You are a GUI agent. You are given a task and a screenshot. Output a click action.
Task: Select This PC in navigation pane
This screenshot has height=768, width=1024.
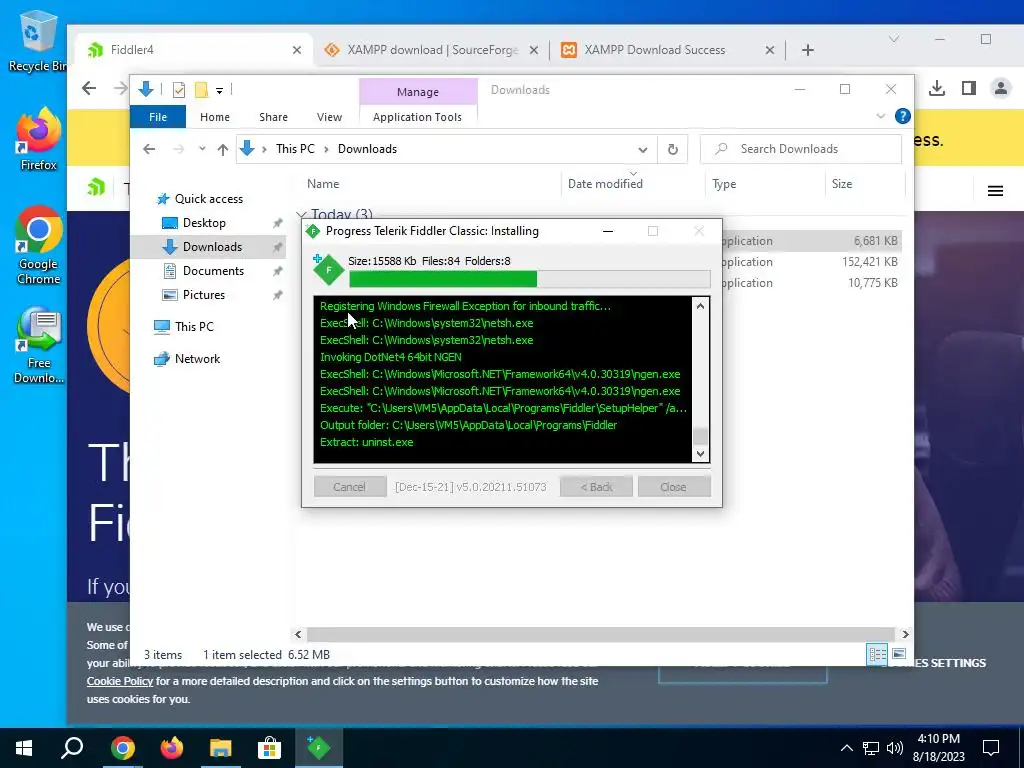point(194,327)
